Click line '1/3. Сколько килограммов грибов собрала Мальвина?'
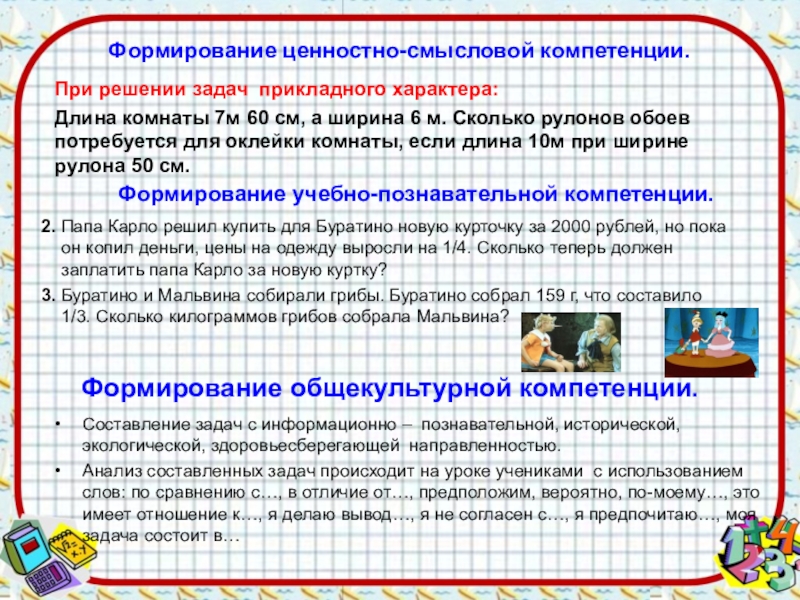This screenshot has width=800, height=600. click(x=286, y=317)
